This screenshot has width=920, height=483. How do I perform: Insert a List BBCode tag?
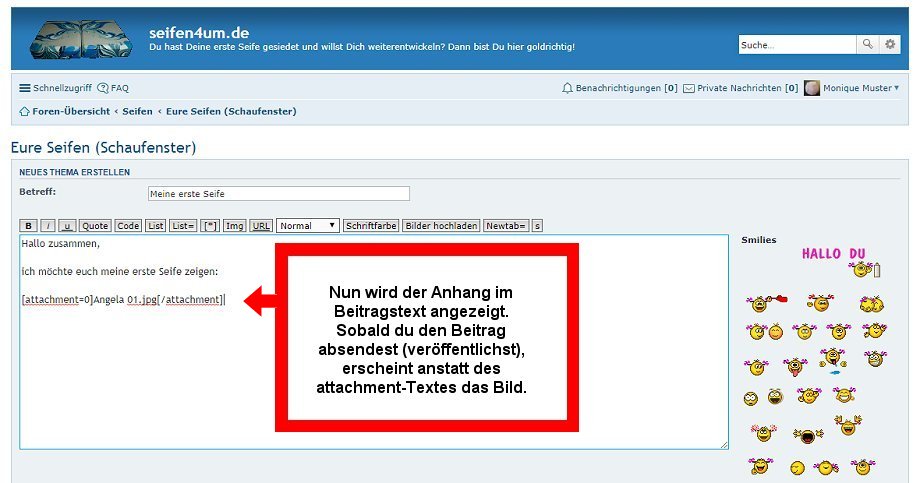[155, 226]
